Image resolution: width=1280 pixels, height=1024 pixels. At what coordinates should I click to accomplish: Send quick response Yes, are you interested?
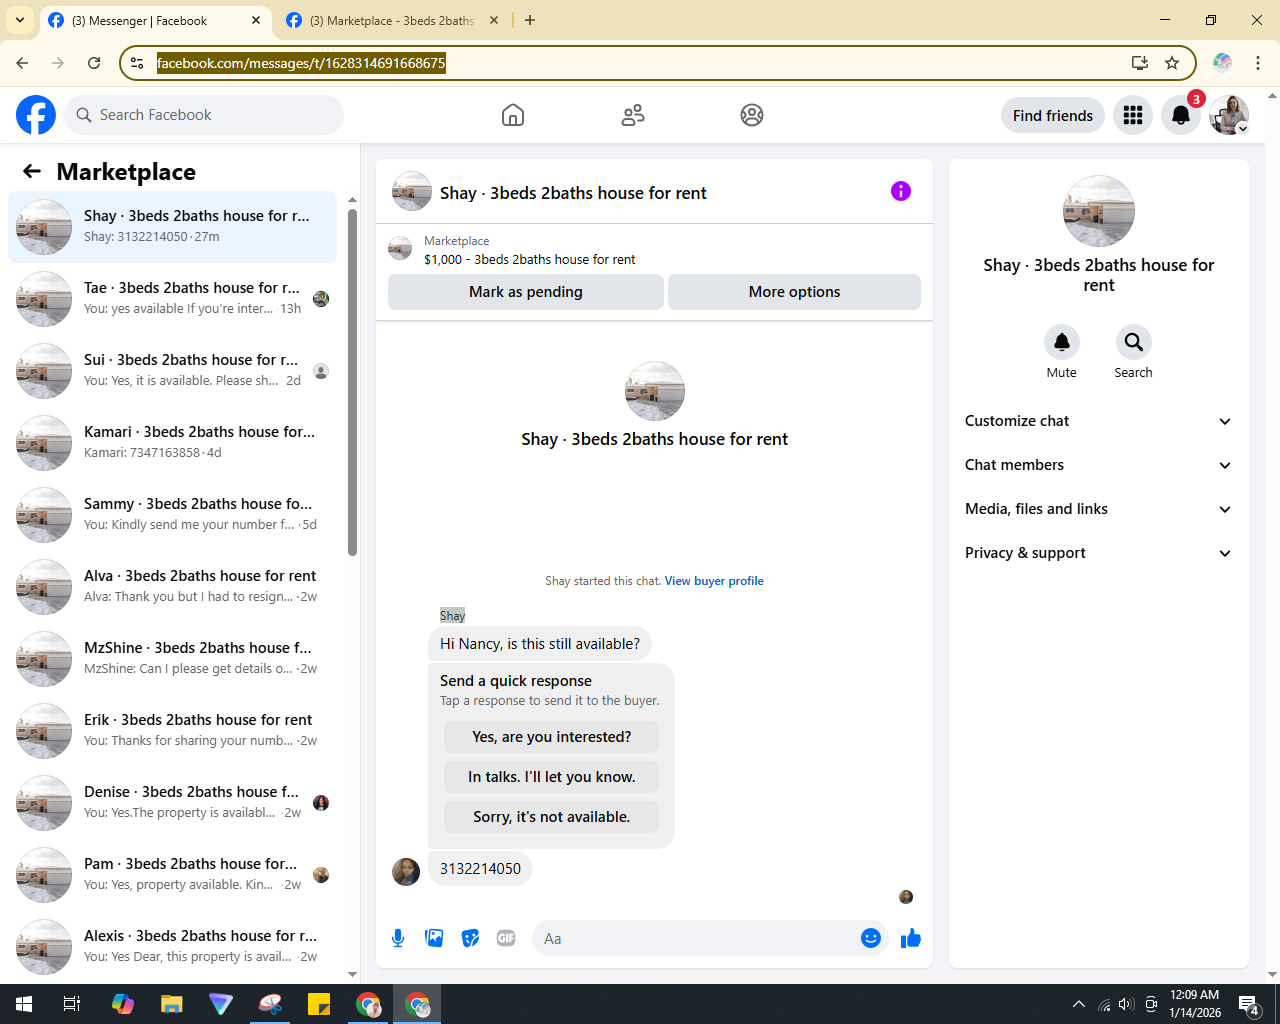tap(552, 737)
